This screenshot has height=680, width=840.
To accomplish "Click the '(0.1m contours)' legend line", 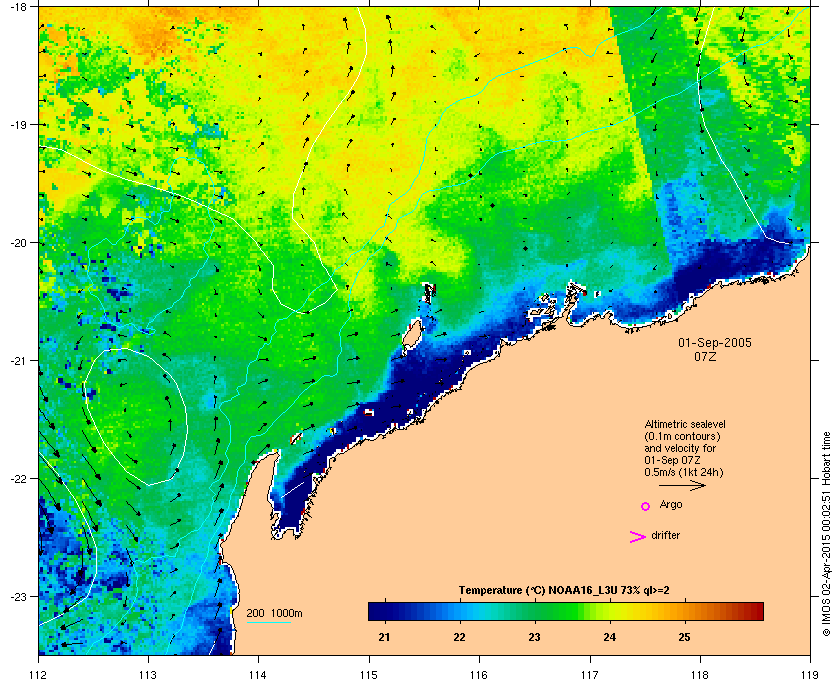I will pyautogui.click(x=682, y=436).
